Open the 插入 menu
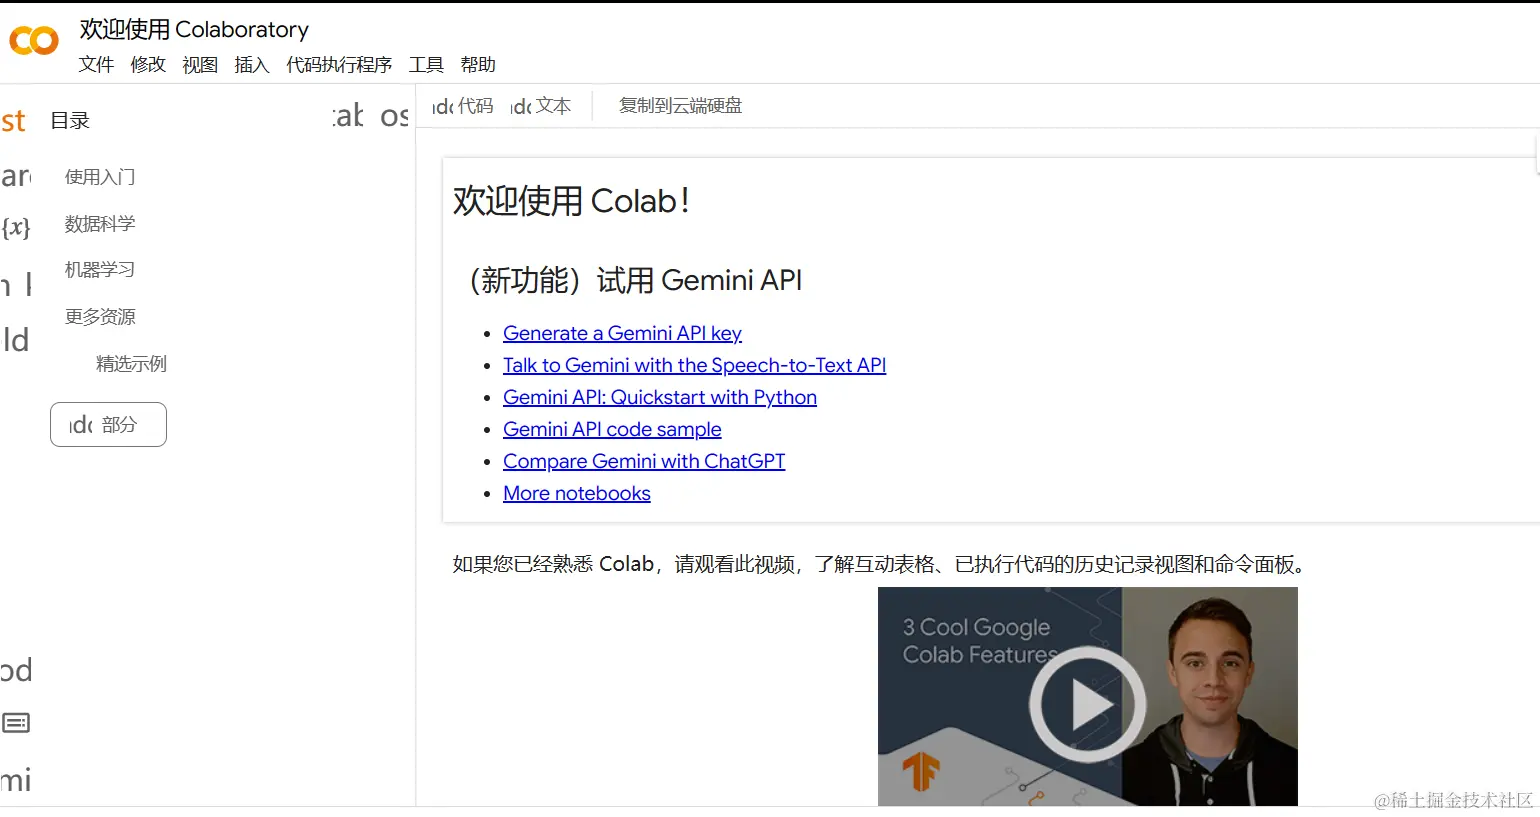 coord(252,65)
